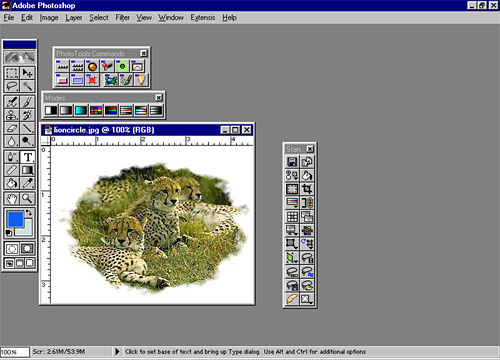Expand the status bar info arrow
Screen dimensions: 500x360
(x=117, y=351)
